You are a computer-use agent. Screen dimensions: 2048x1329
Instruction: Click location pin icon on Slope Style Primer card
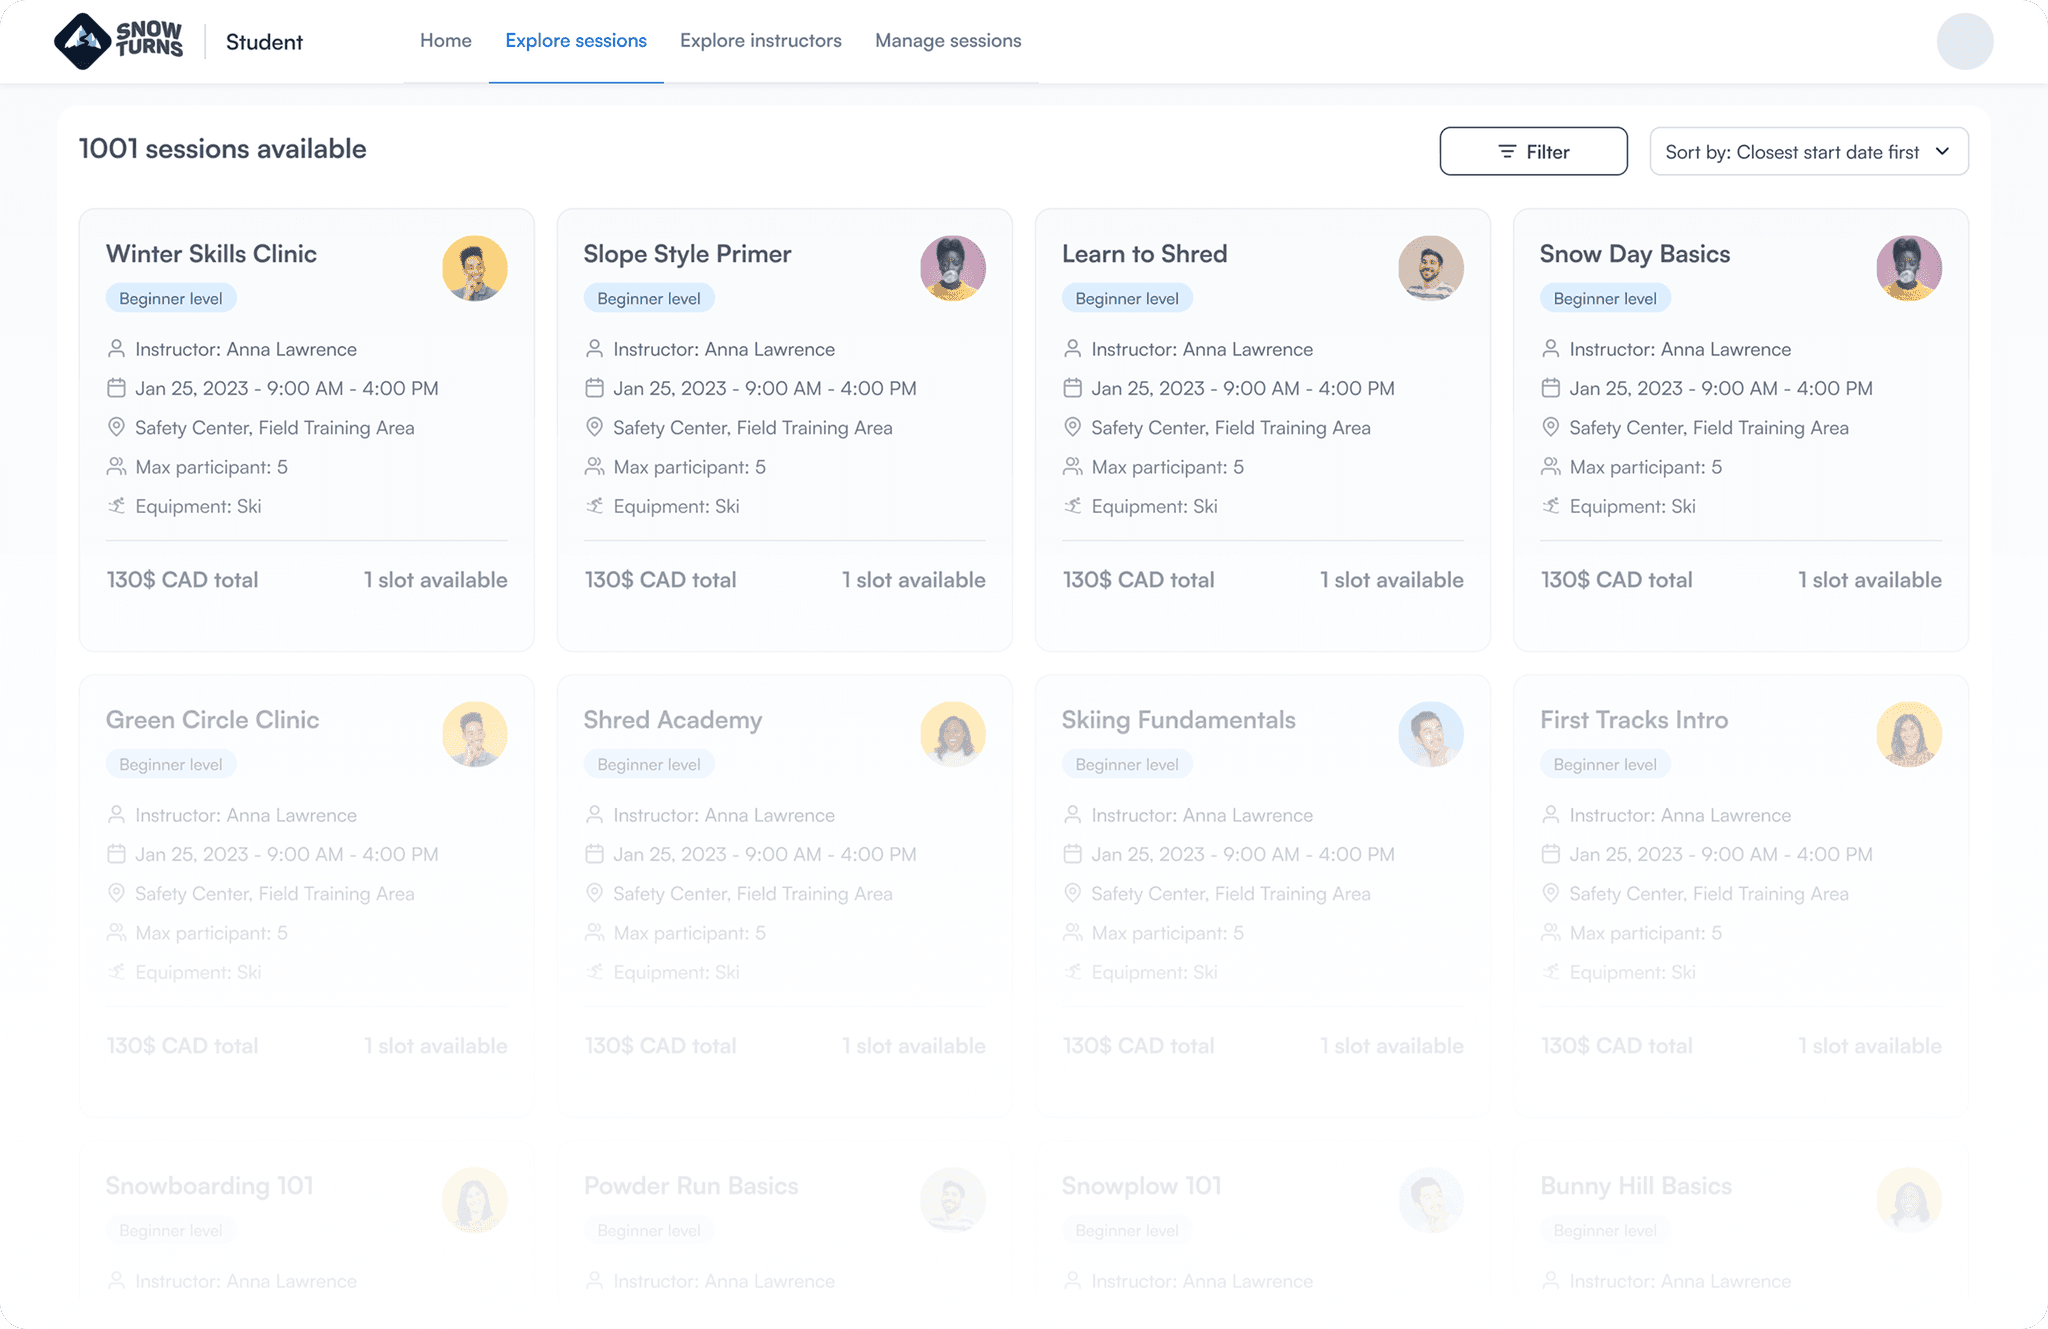(x=594, y=427)
